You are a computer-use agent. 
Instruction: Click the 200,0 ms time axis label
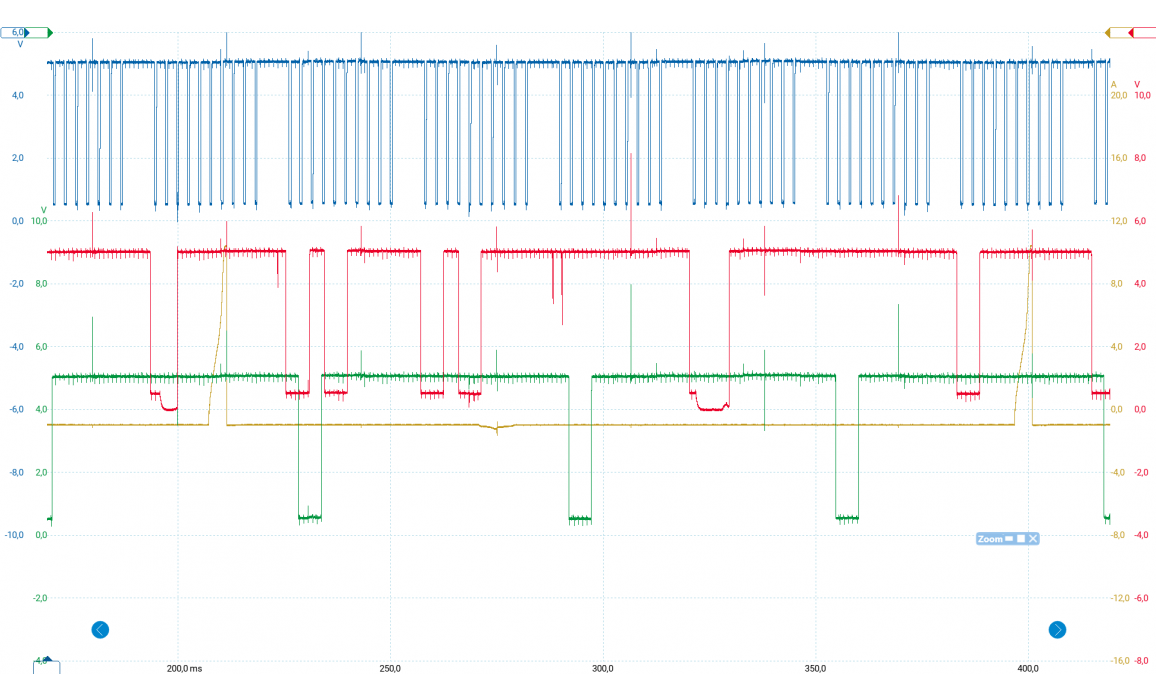(x=184, y=669)
